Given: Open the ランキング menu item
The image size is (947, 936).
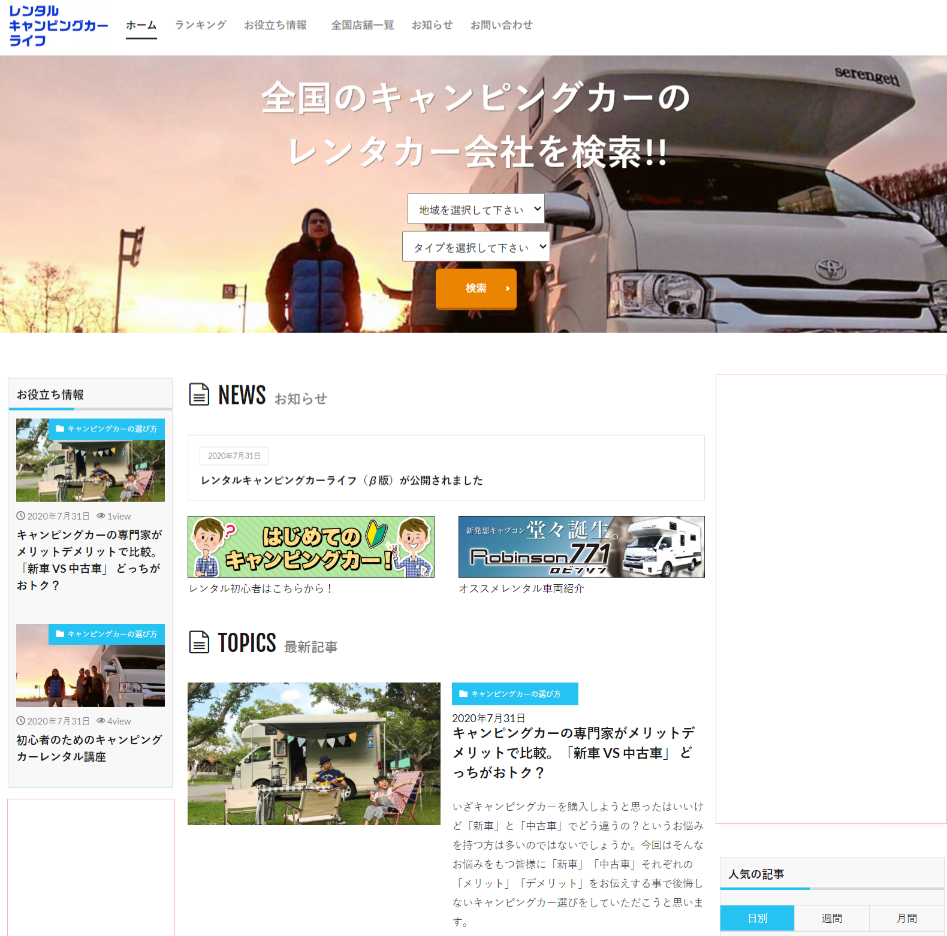Looking at the screenshot, I should click(200, 25).
